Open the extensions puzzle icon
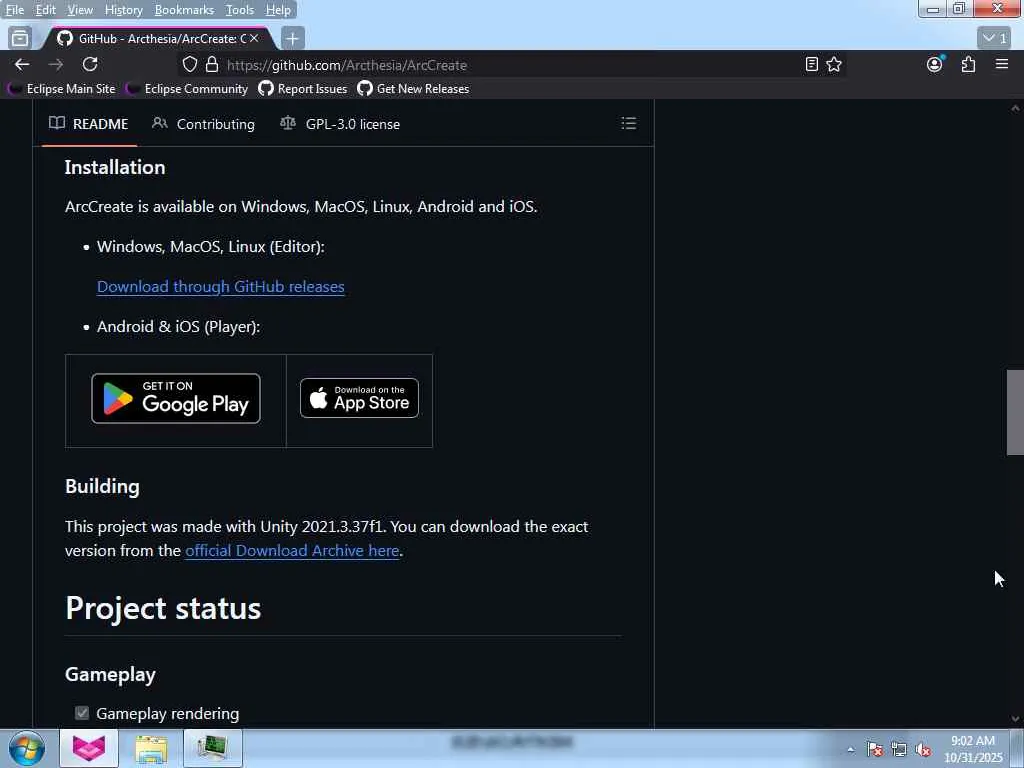This screenshot has width=1024, height=768. pos(968,64)
